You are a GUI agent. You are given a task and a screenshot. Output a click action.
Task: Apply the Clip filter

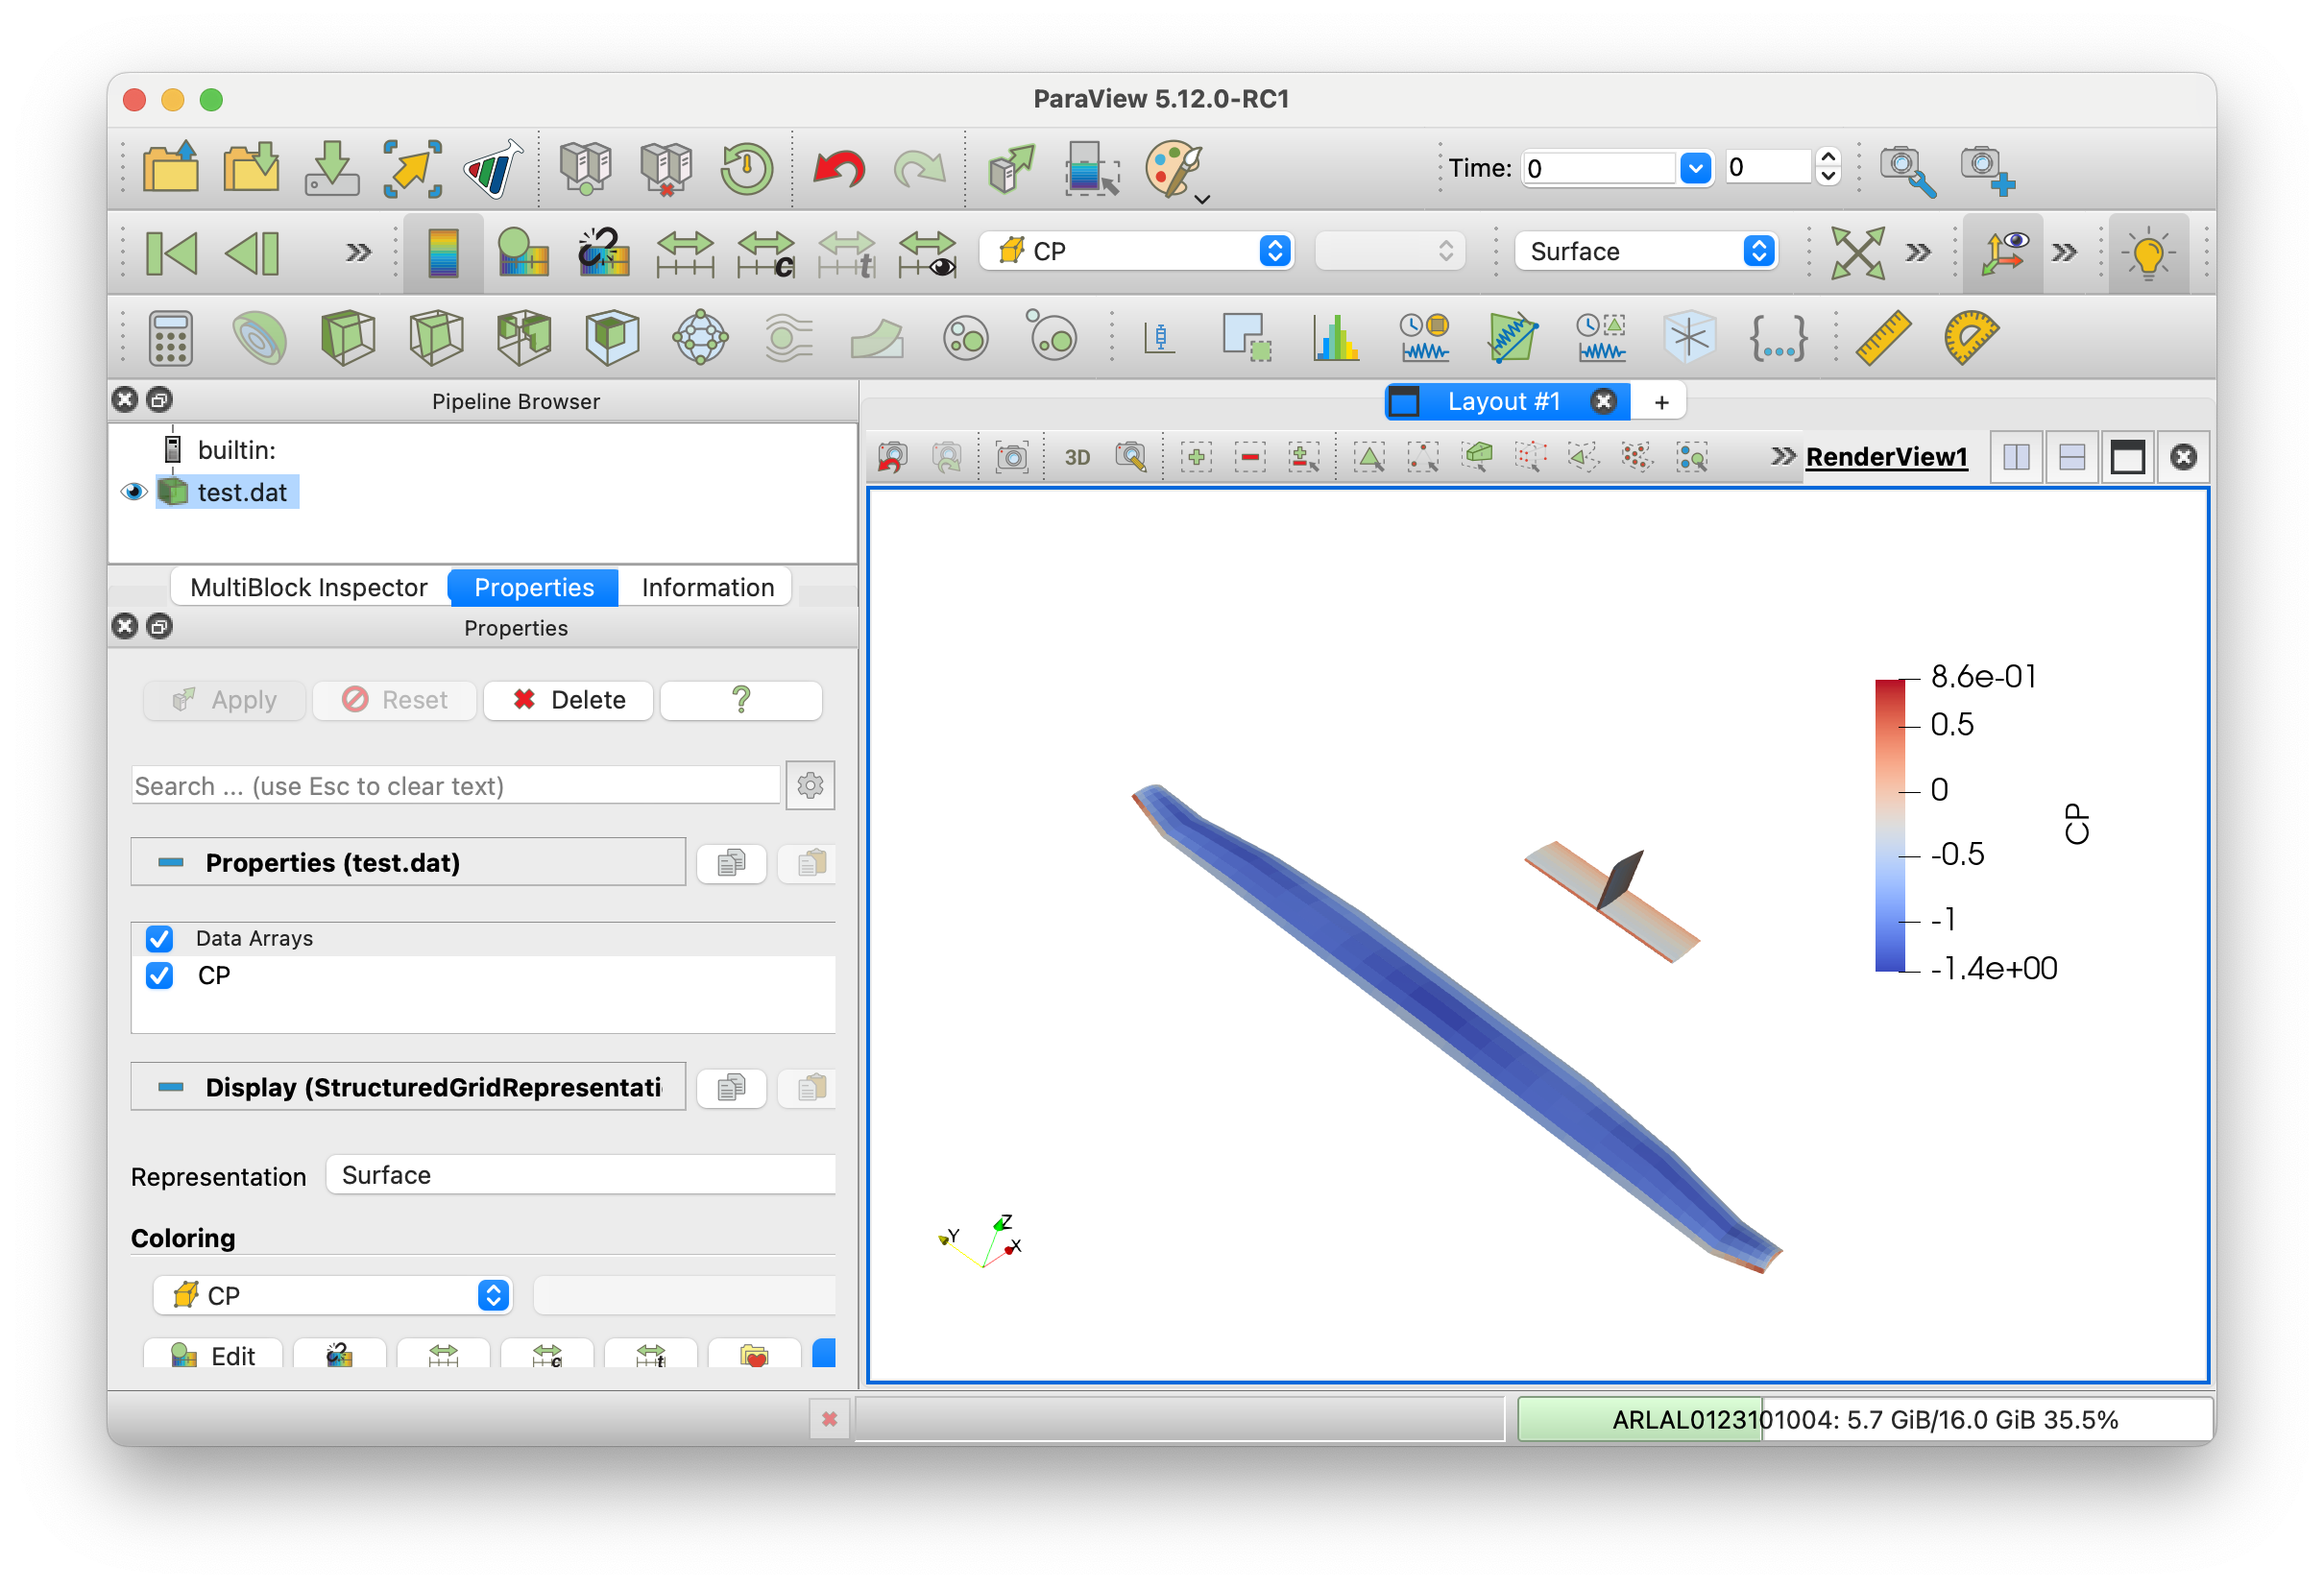347,338
